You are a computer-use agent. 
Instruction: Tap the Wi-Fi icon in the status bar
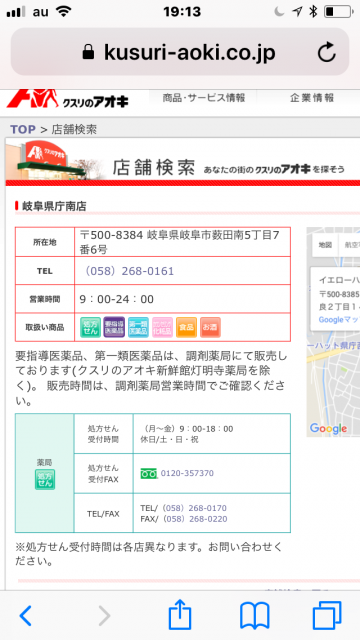(64, 12)
